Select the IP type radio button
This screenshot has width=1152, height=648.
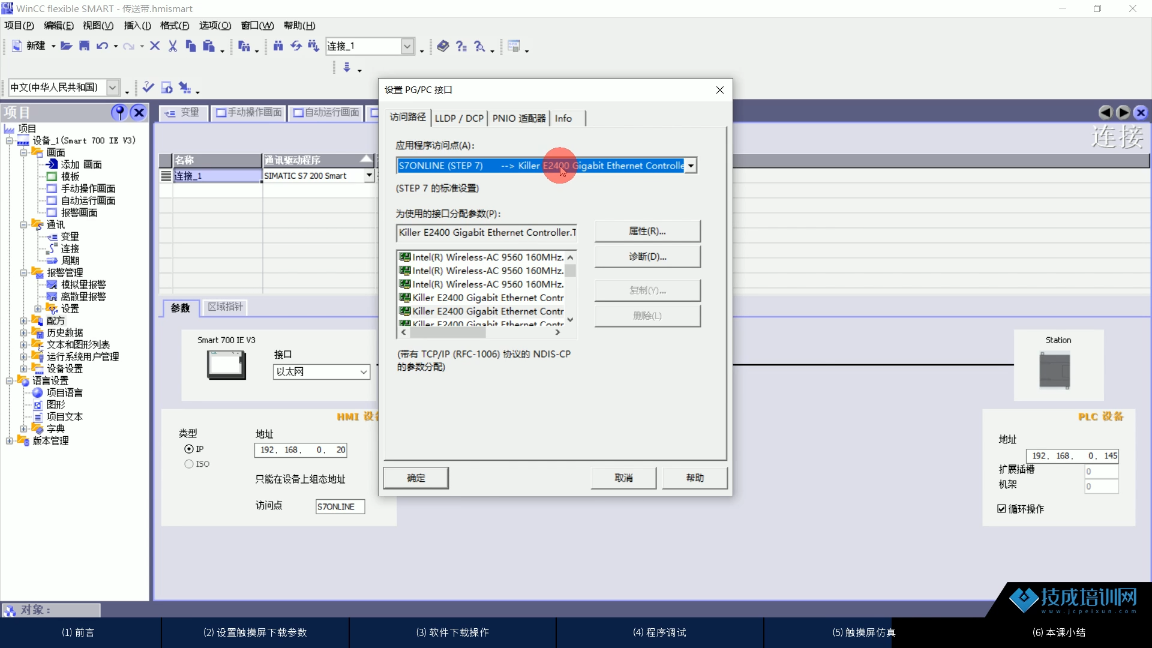pyautogui.click(x=189, y=449)
